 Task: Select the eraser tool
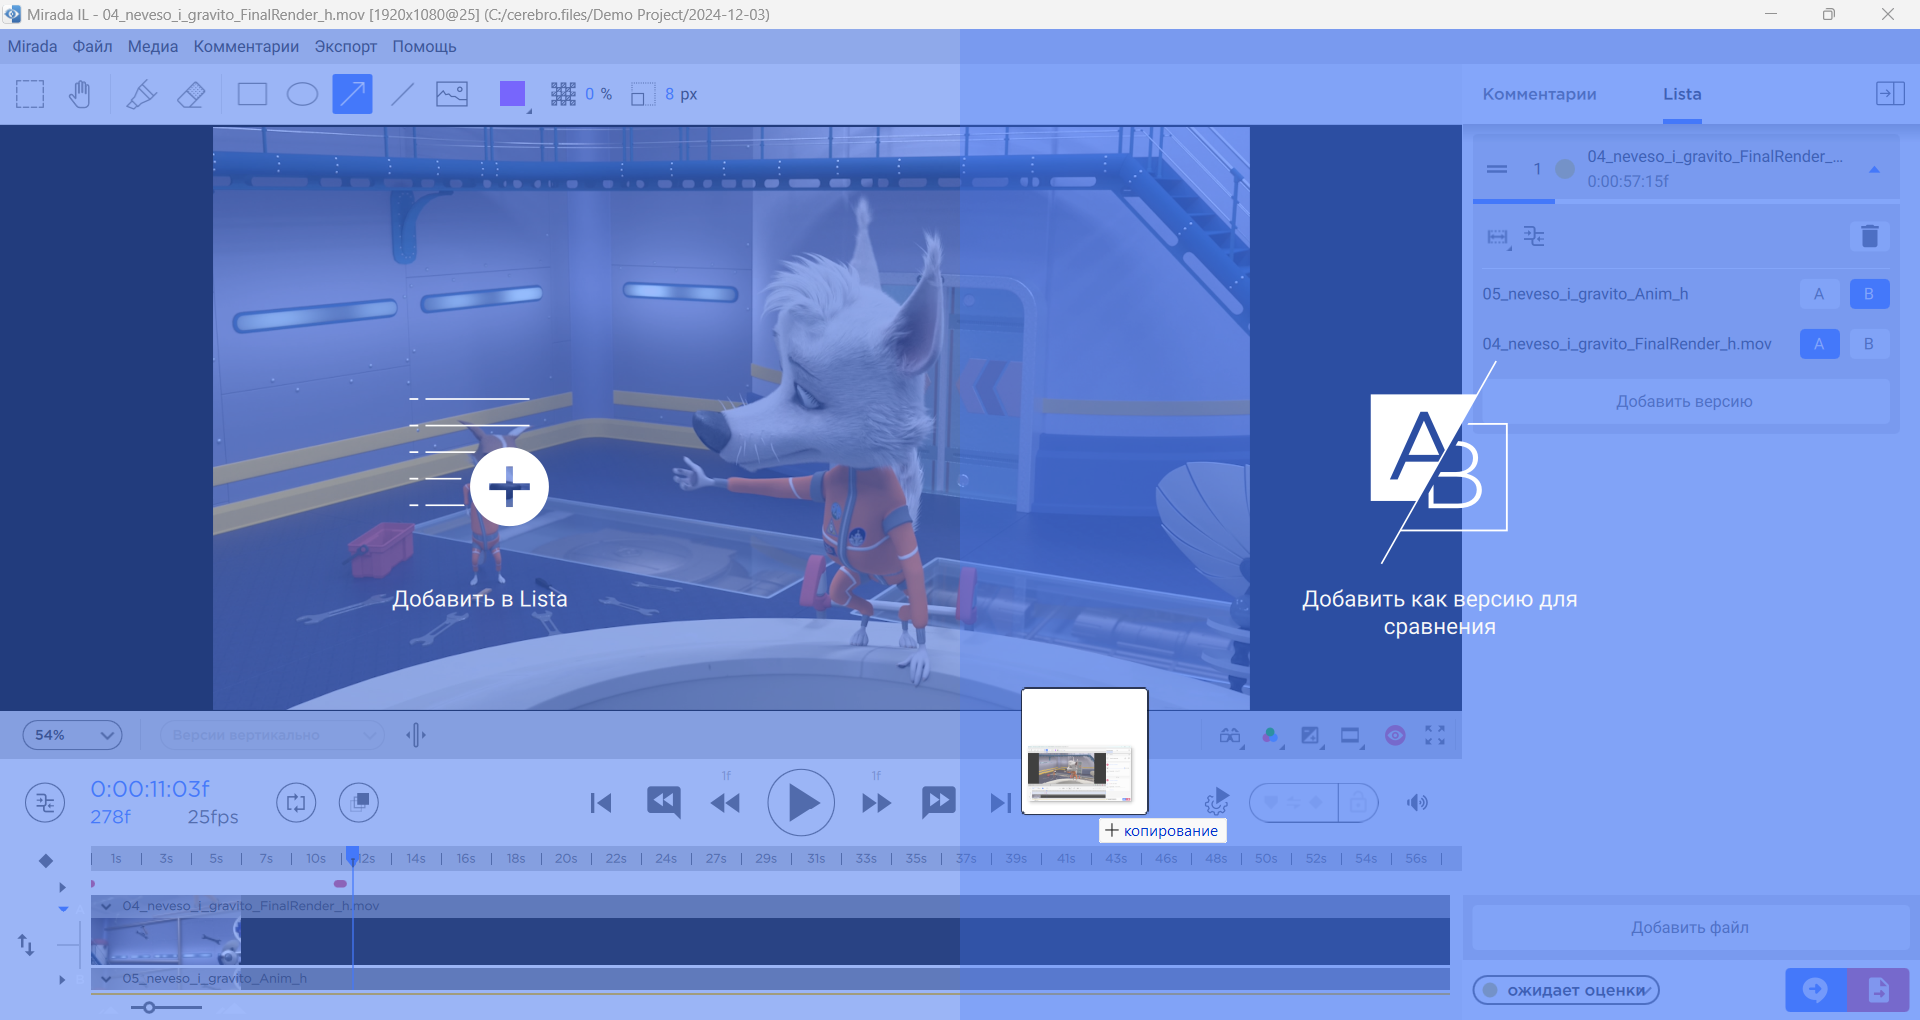pos(191,94)
